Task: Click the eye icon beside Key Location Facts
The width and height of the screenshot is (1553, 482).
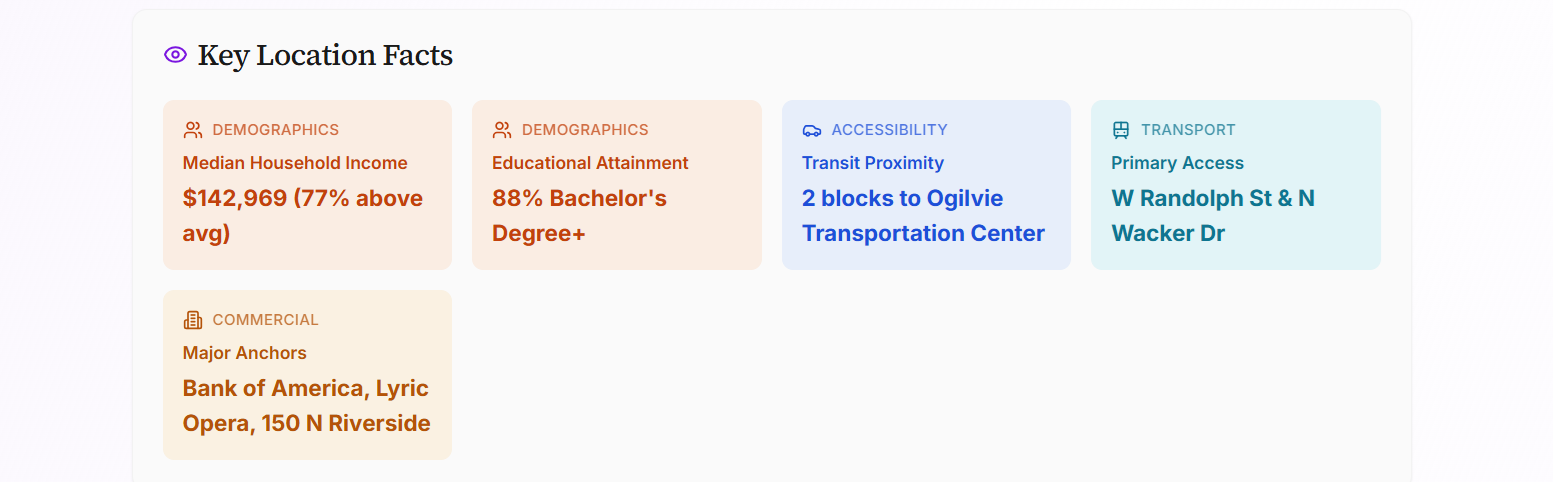Action: pyautogui.click(x=175, y=55)
